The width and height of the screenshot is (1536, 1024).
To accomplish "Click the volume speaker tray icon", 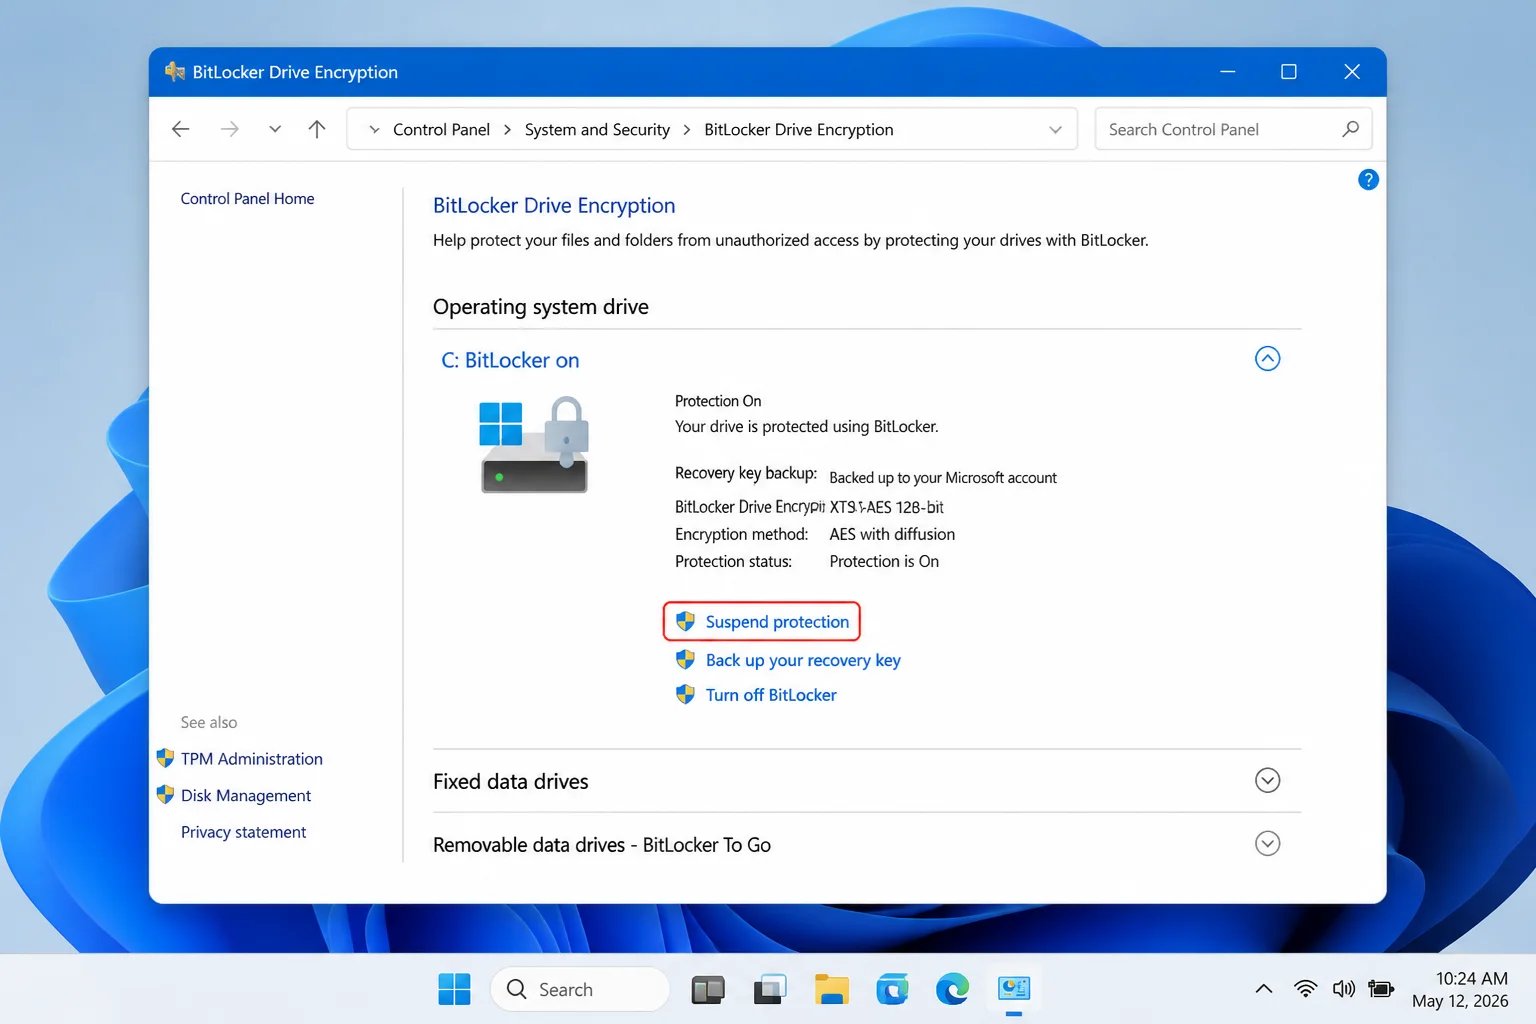I will coord(1343,989).
